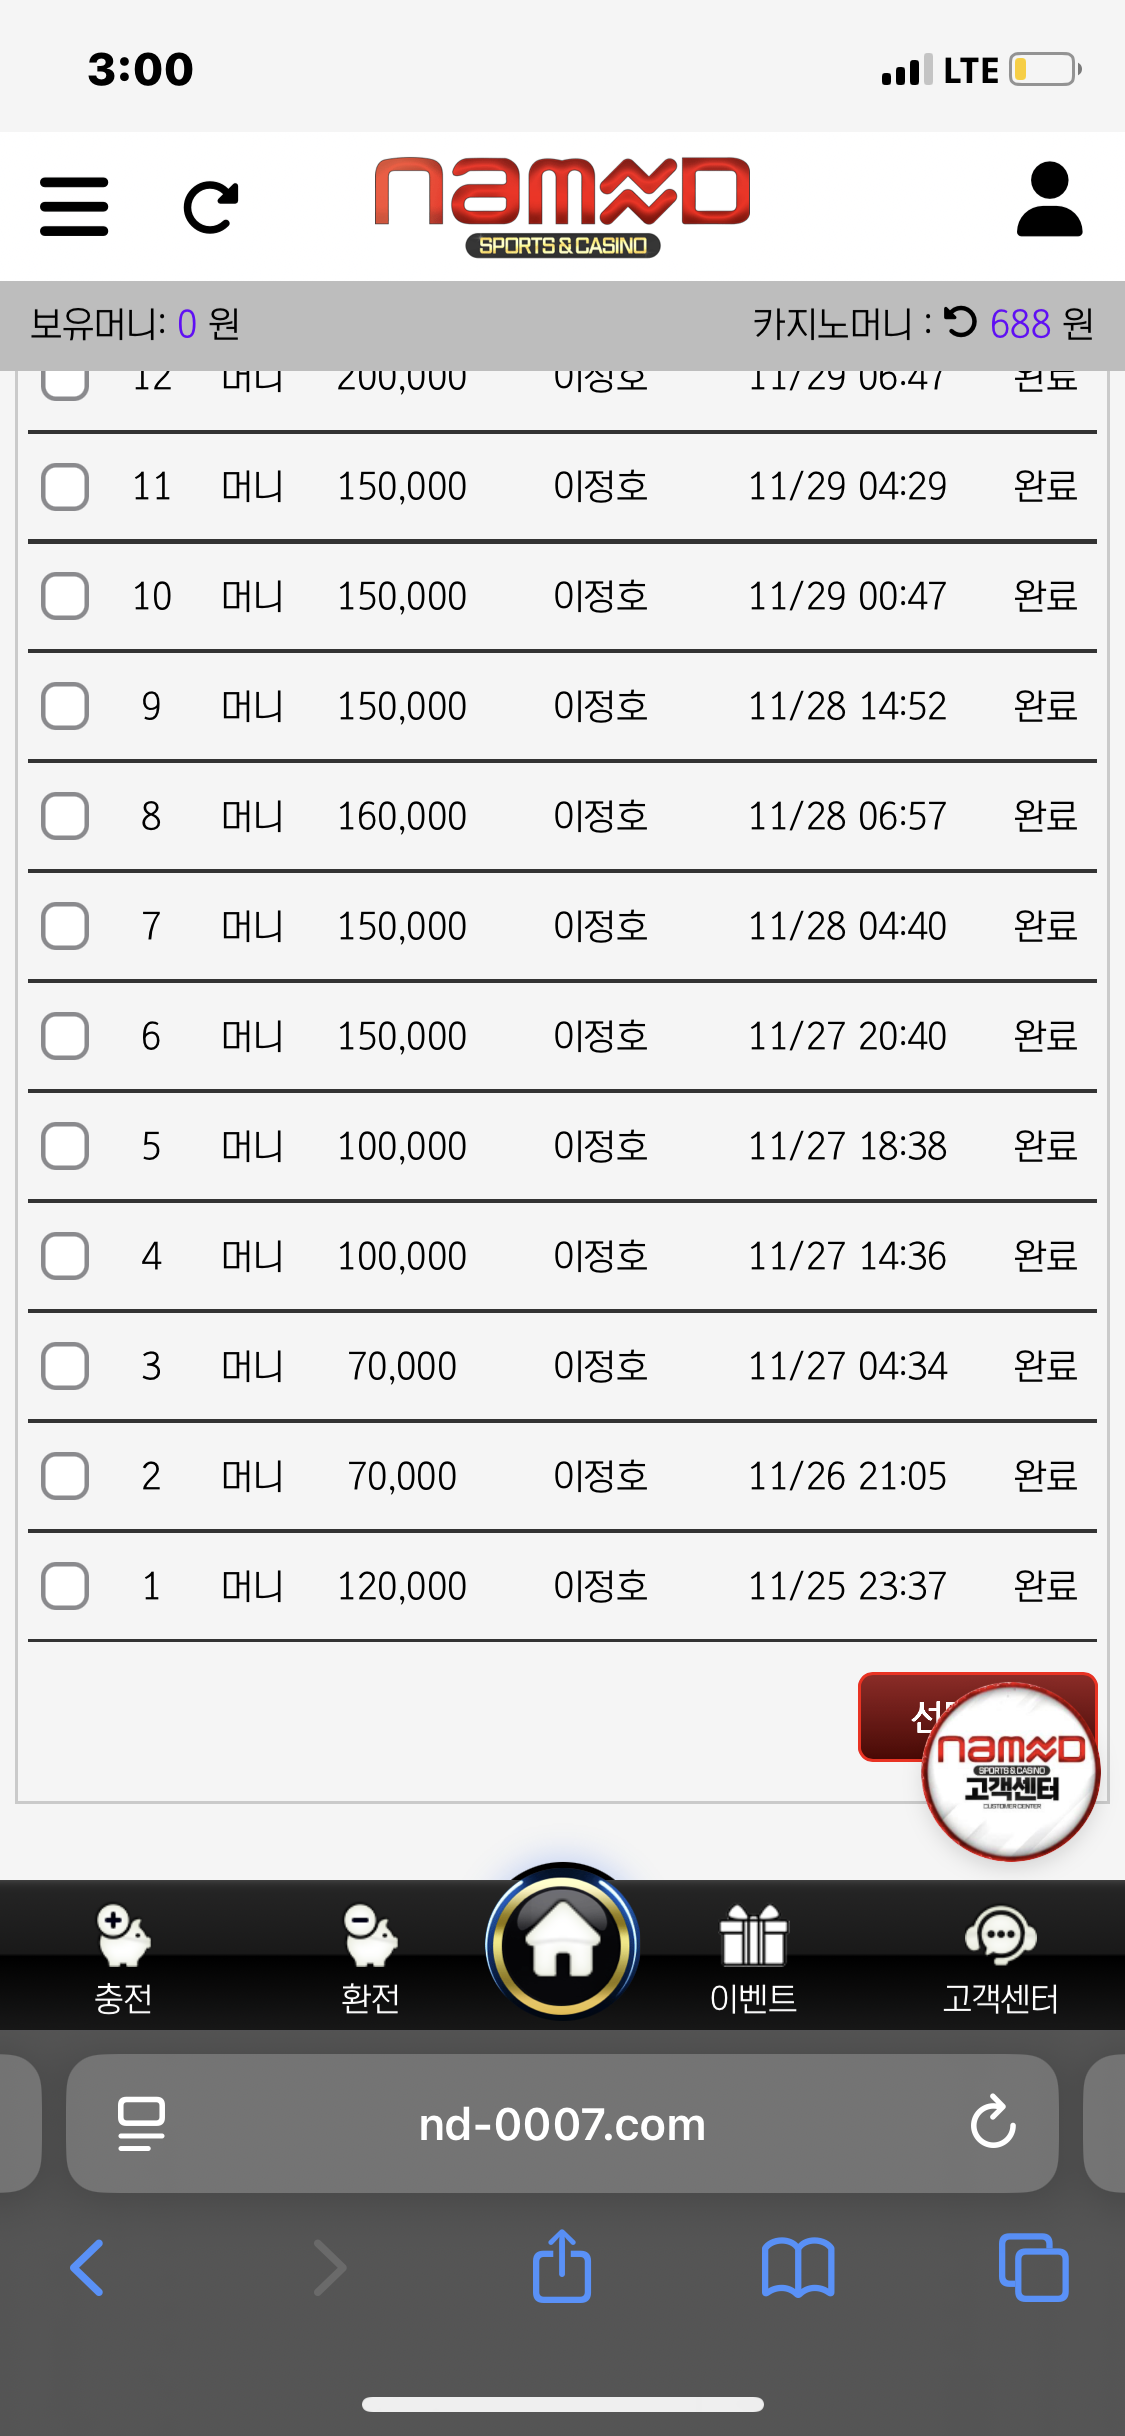Viewport: 1125px width, 2436px height.
Task: Click the Namud Sports & Casino logo
Action: pos(562,204)
